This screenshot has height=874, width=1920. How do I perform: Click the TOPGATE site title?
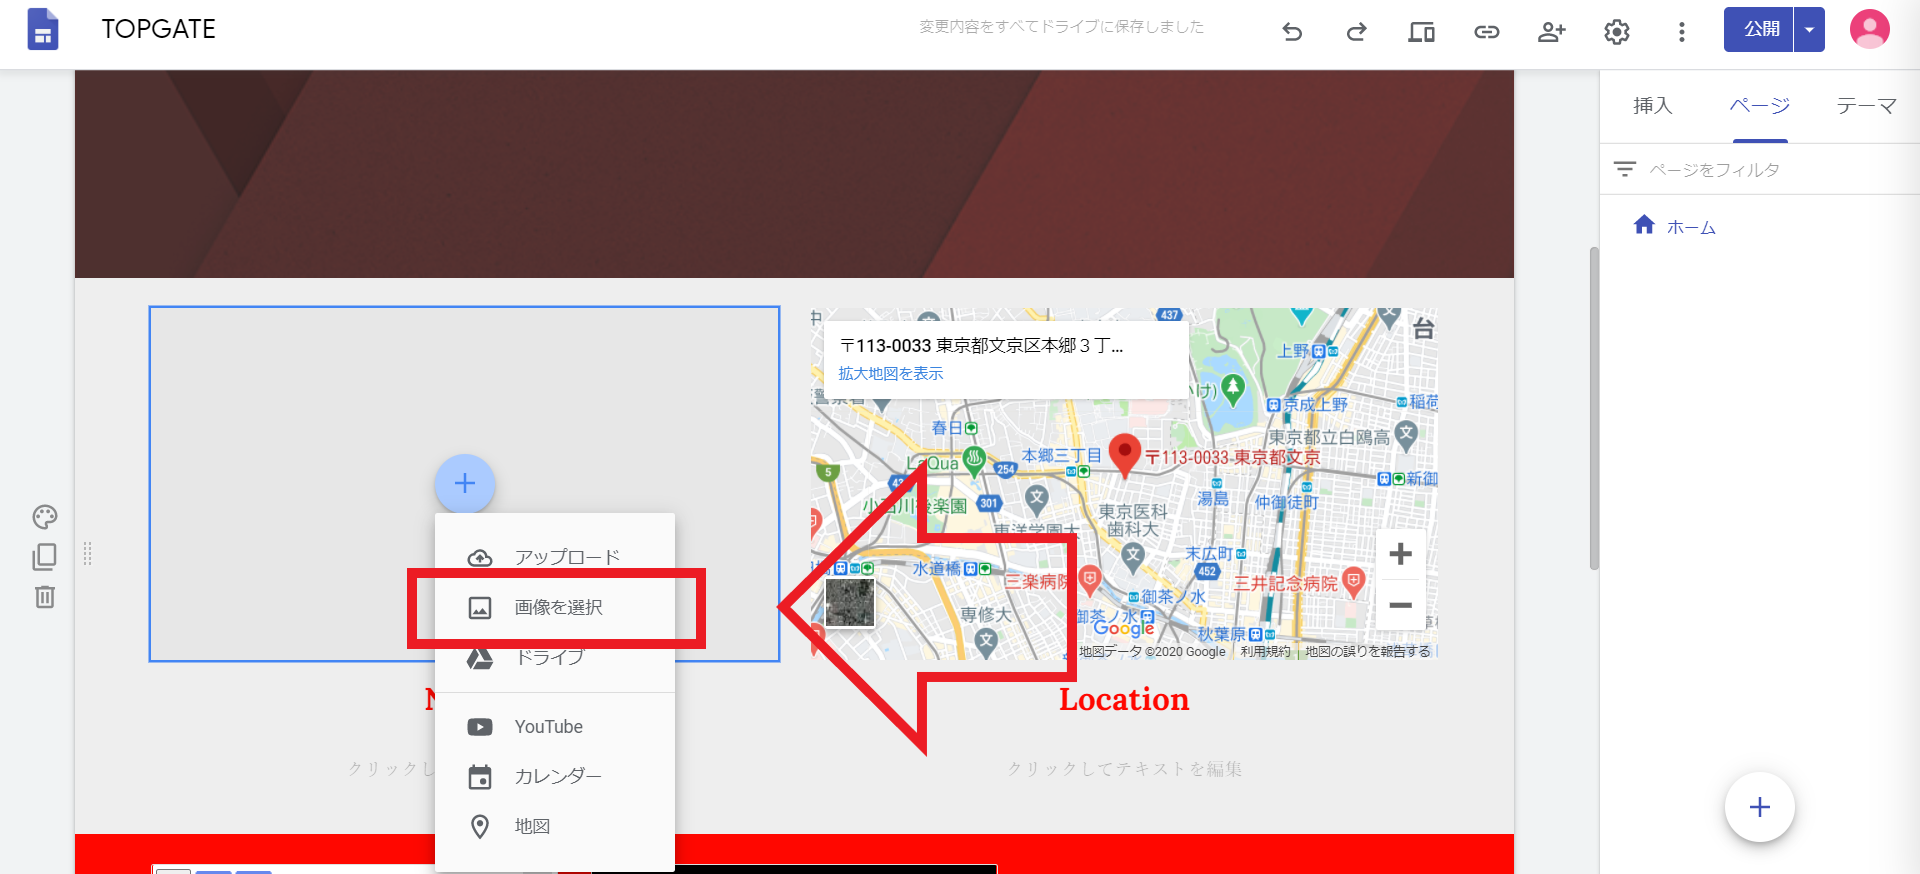[158, 29]
